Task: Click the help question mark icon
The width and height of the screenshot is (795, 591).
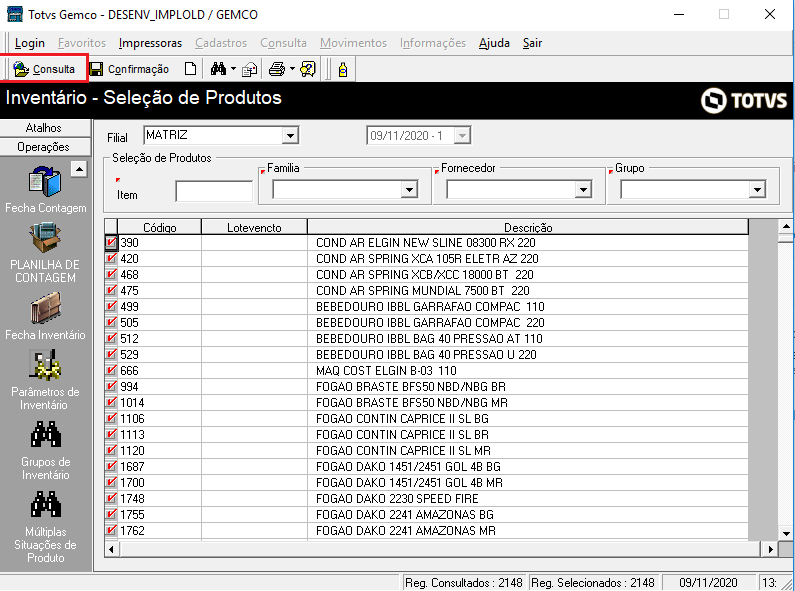Action: (308, 69)
